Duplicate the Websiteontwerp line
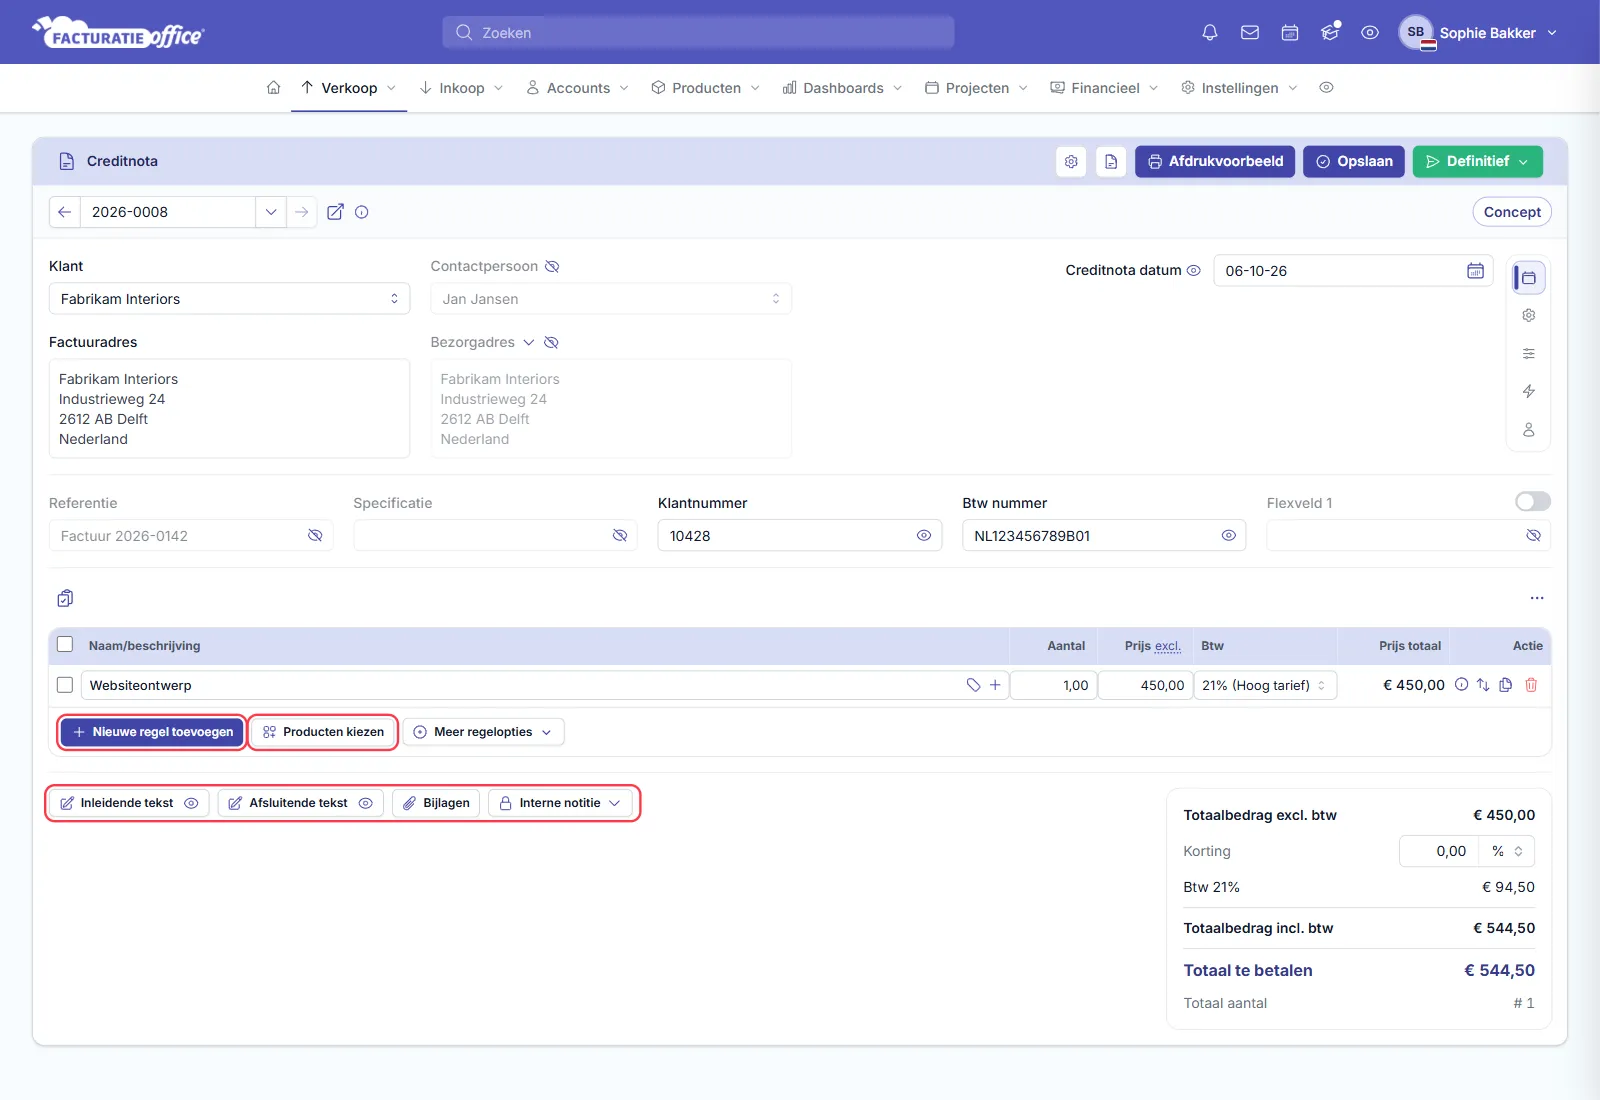The image size is (1600, 1100). coord(1506,685)
